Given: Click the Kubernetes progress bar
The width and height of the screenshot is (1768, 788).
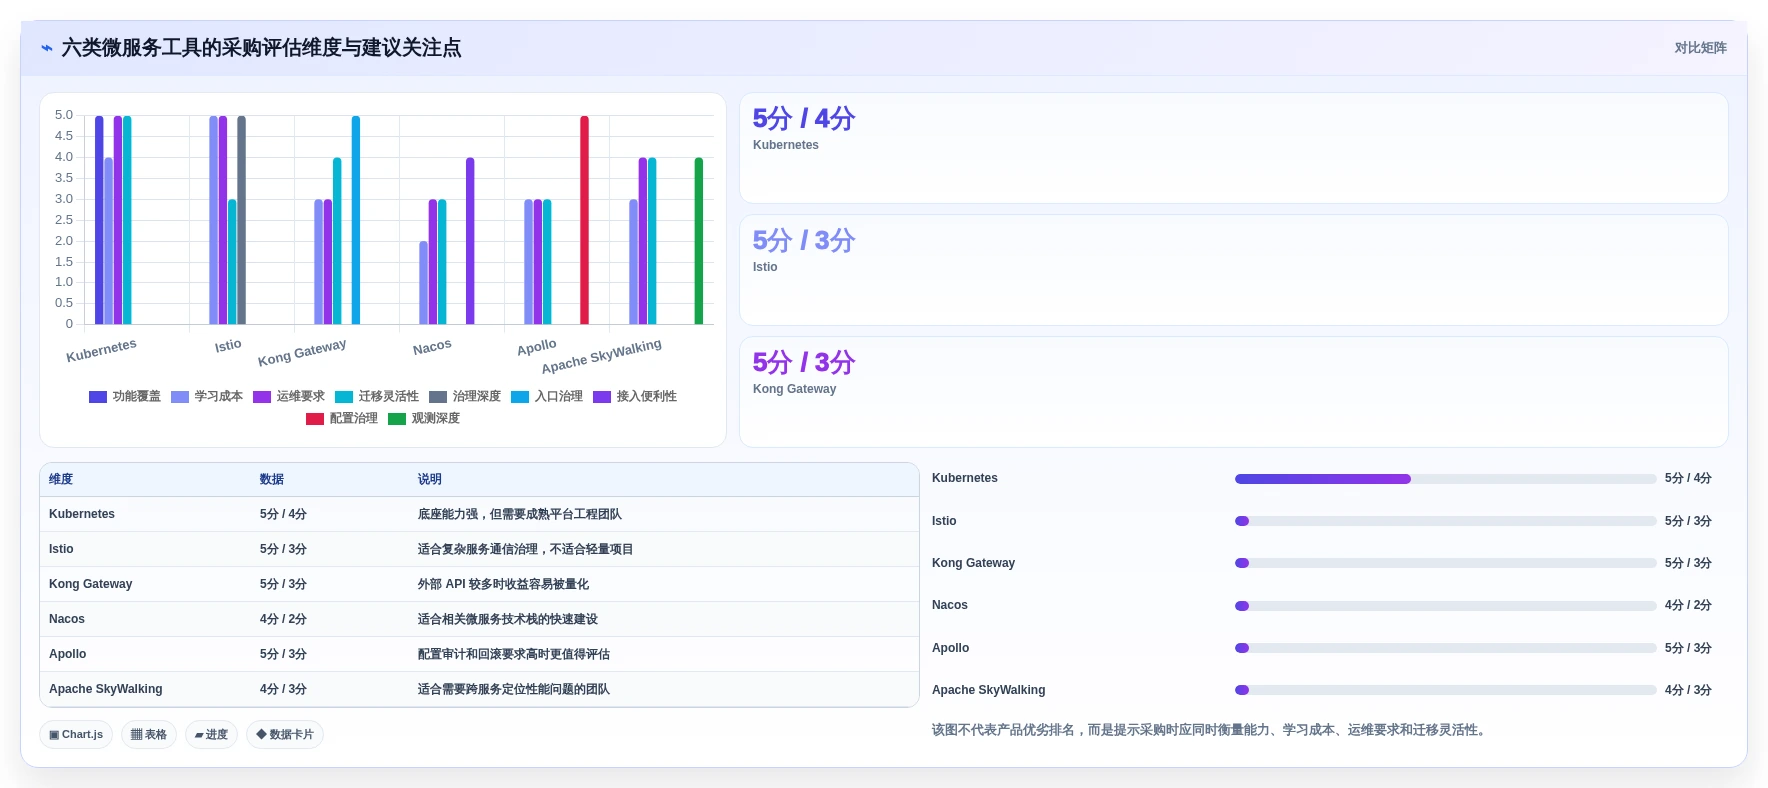Looking at the screenshot, I should pos(1445,479).
